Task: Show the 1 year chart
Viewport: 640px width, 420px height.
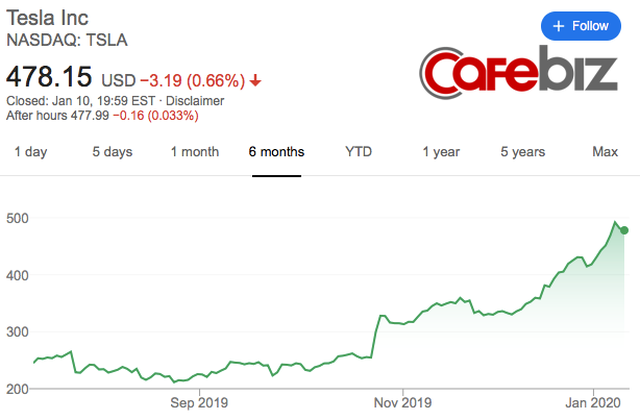Action: pyautogui.click(x=441, y=152)
